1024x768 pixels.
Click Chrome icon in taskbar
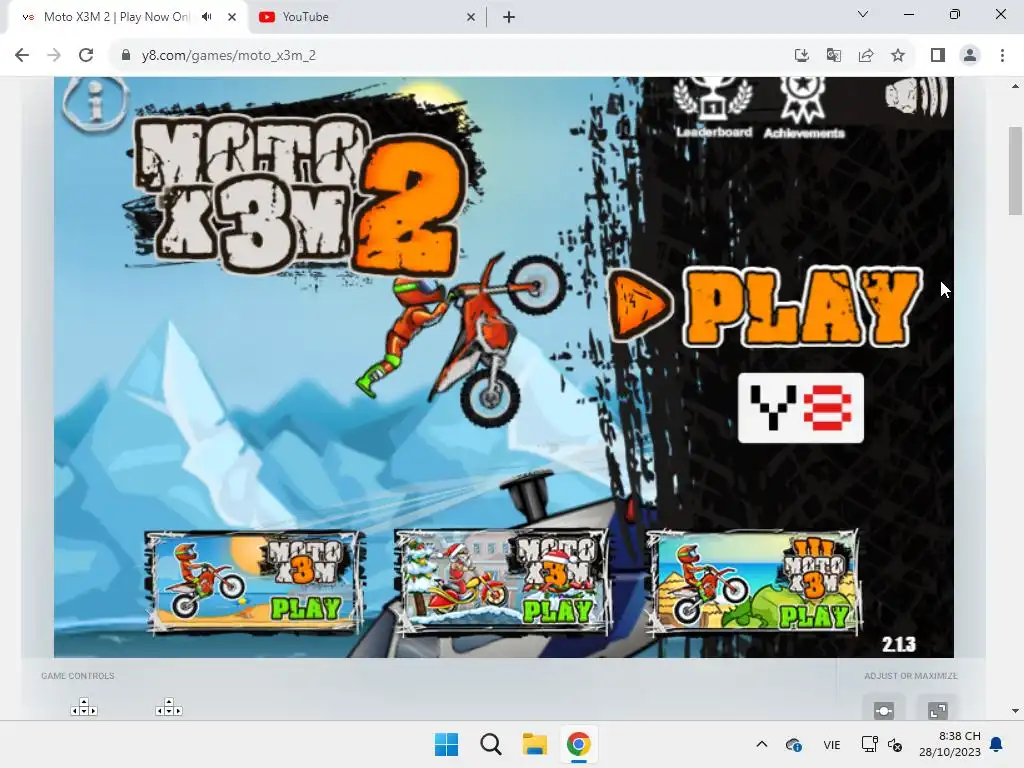(x=578, y=744)
